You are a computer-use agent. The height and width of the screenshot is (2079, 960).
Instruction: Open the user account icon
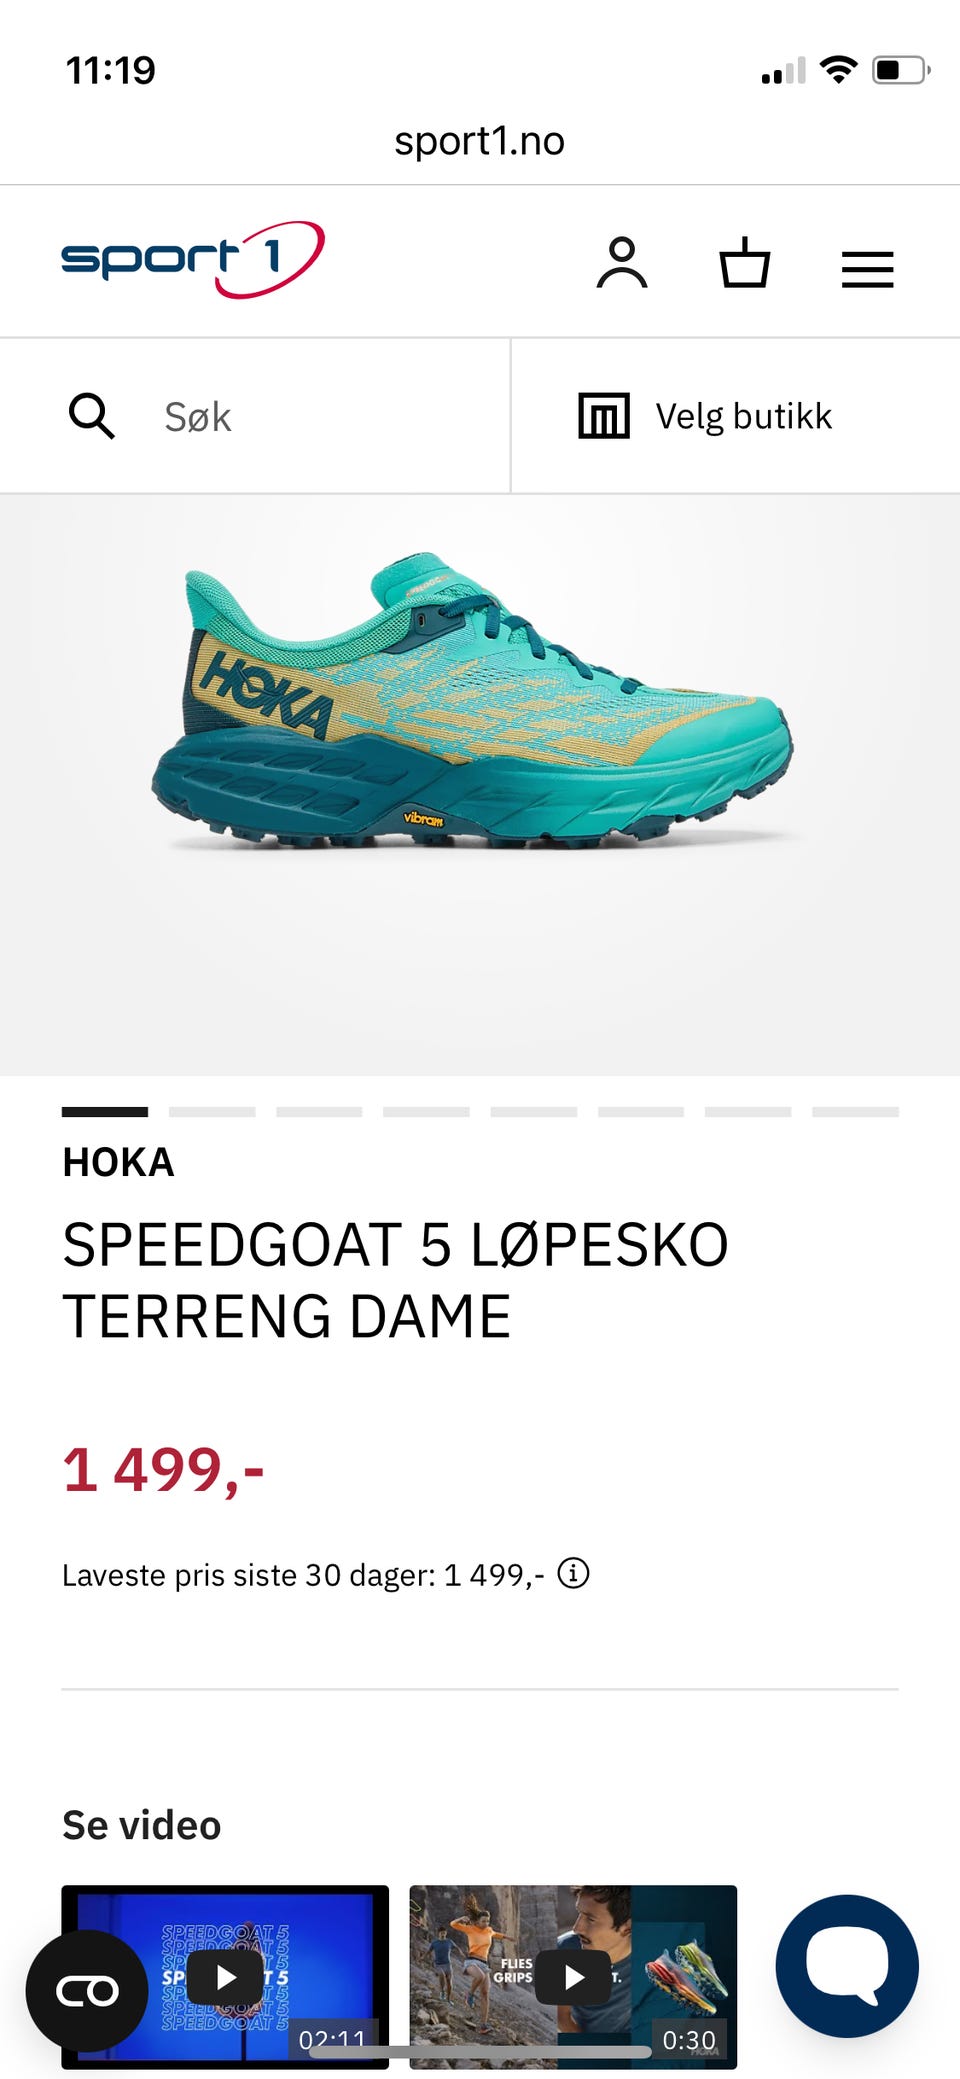pyautogui.click(x=622, y=263)
